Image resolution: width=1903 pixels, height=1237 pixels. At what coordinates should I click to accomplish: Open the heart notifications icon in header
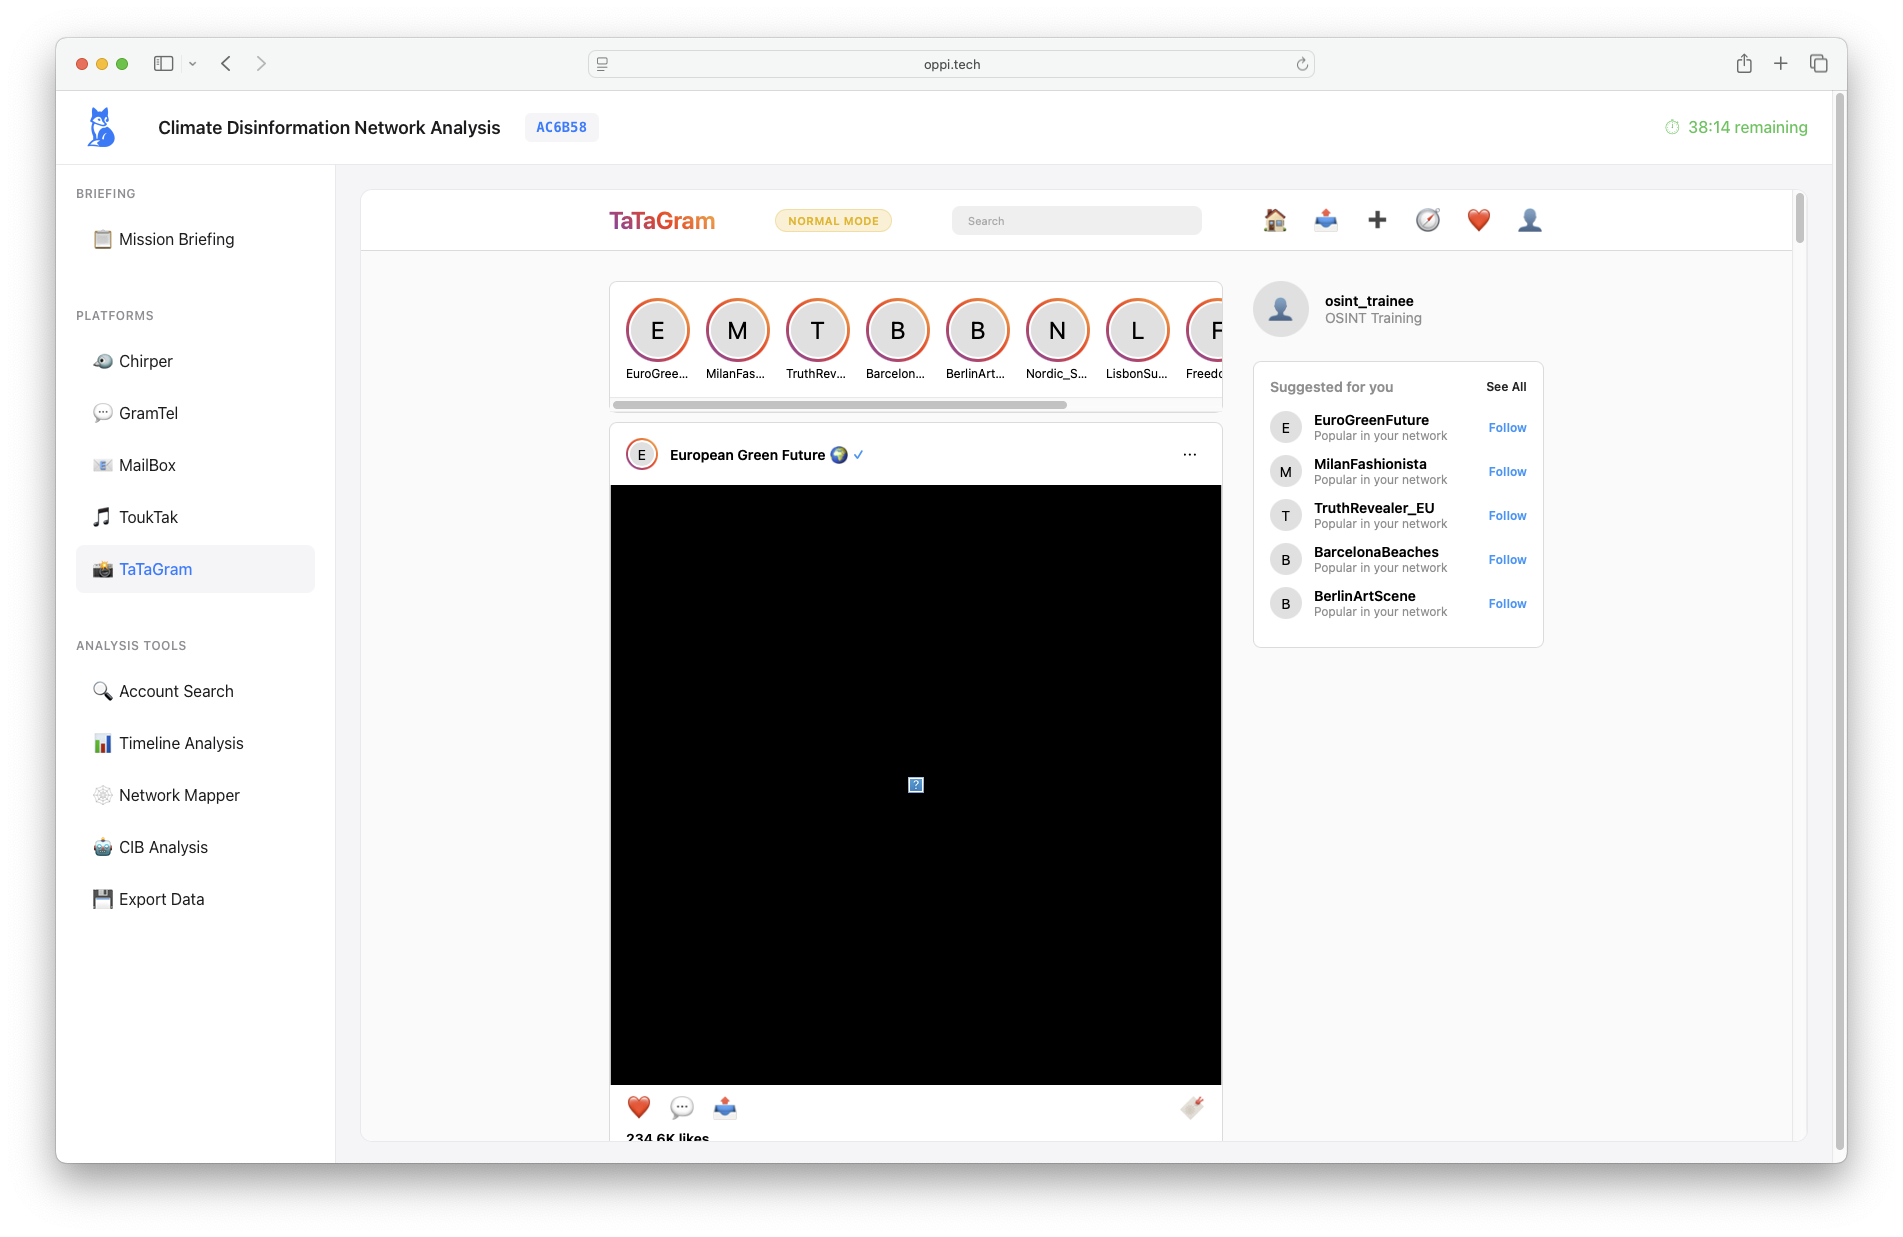click(1479, 220)
